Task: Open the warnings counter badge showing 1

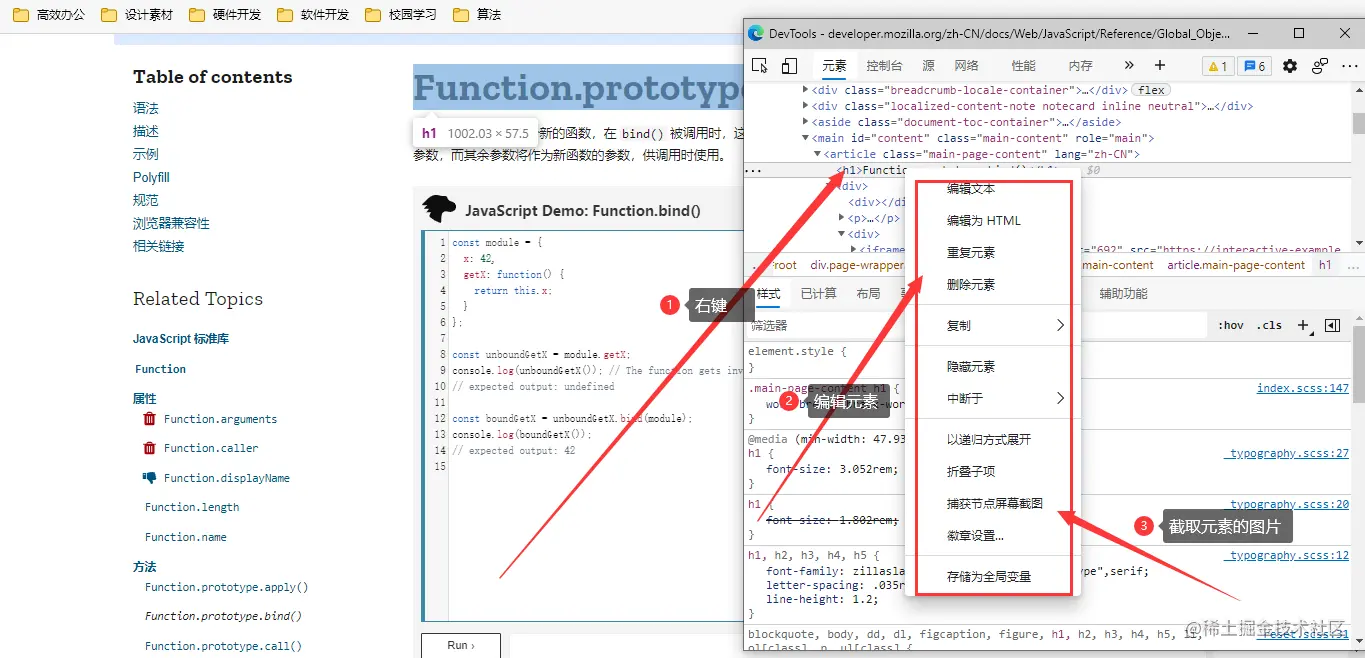Action: coord(1217,66)
